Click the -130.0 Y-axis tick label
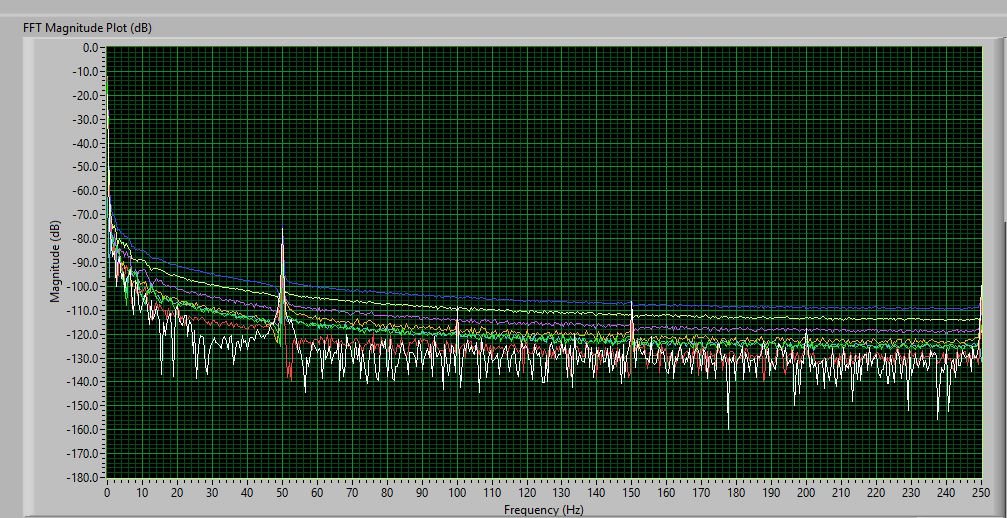The image size is (1007, 518). 84,358
